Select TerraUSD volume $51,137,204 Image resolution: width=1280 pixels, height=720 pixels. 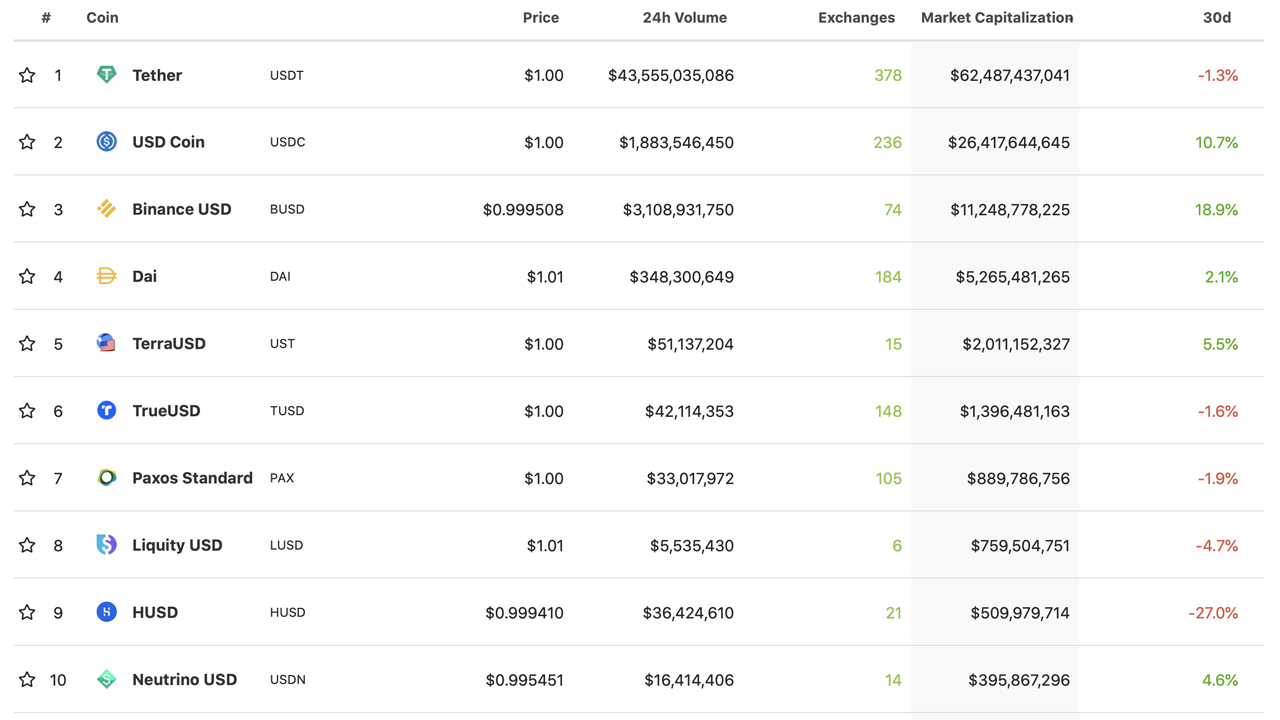coord(690,343)
